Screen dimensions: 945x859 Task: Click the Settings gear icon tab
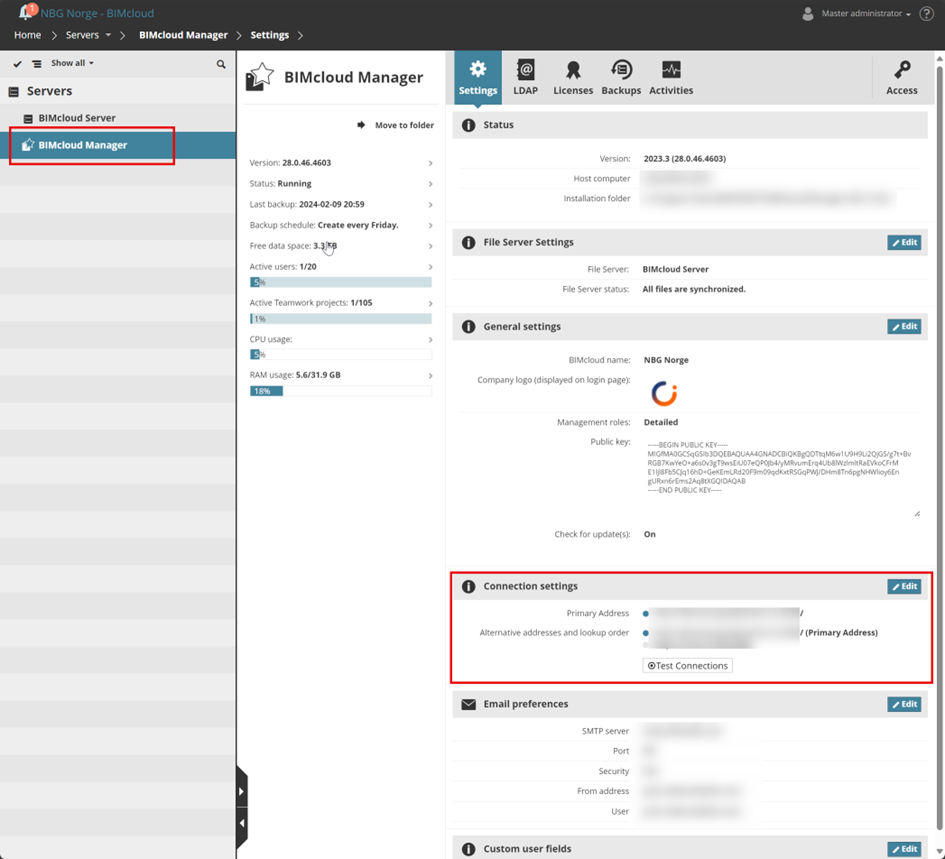[x=477, y=69]
